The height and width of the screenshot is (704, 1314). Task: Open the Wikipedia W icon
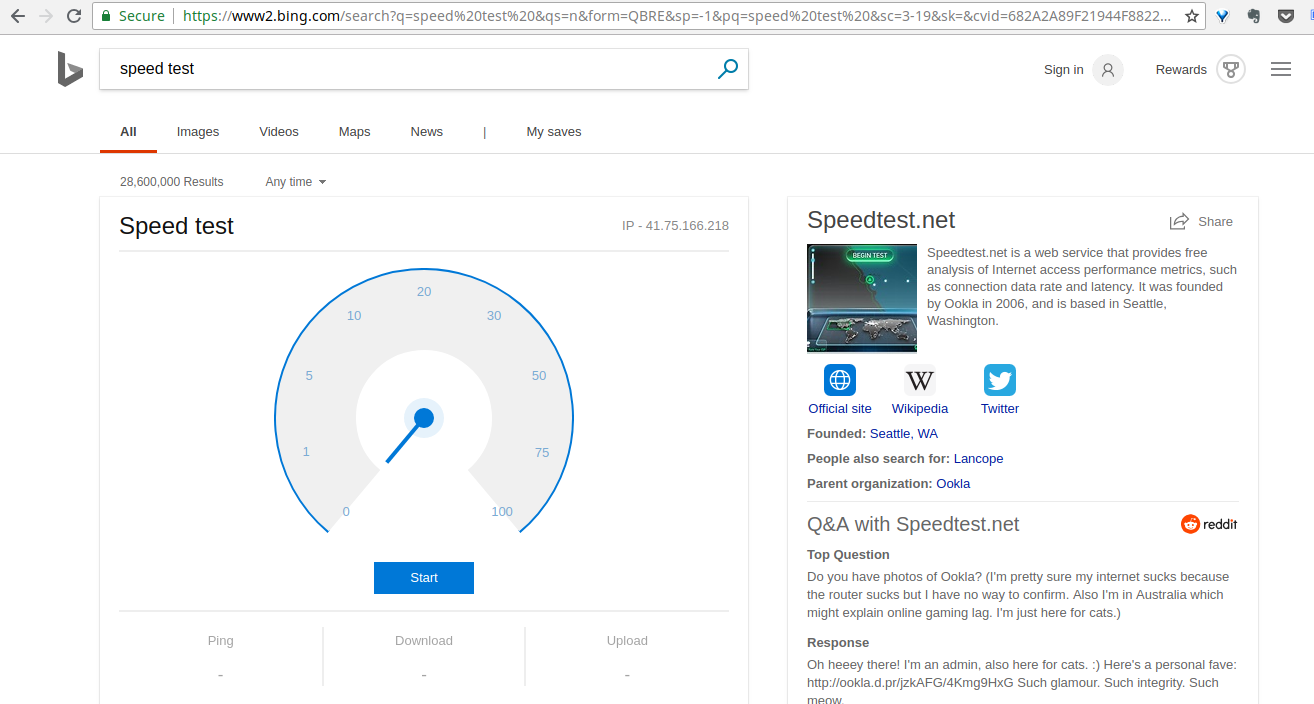920,380
